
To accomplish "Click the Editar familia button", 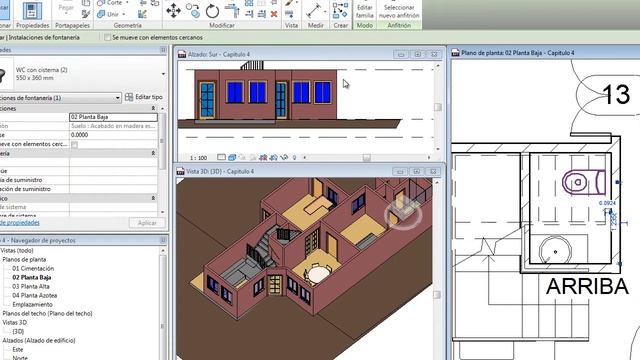I will point(364,11).
